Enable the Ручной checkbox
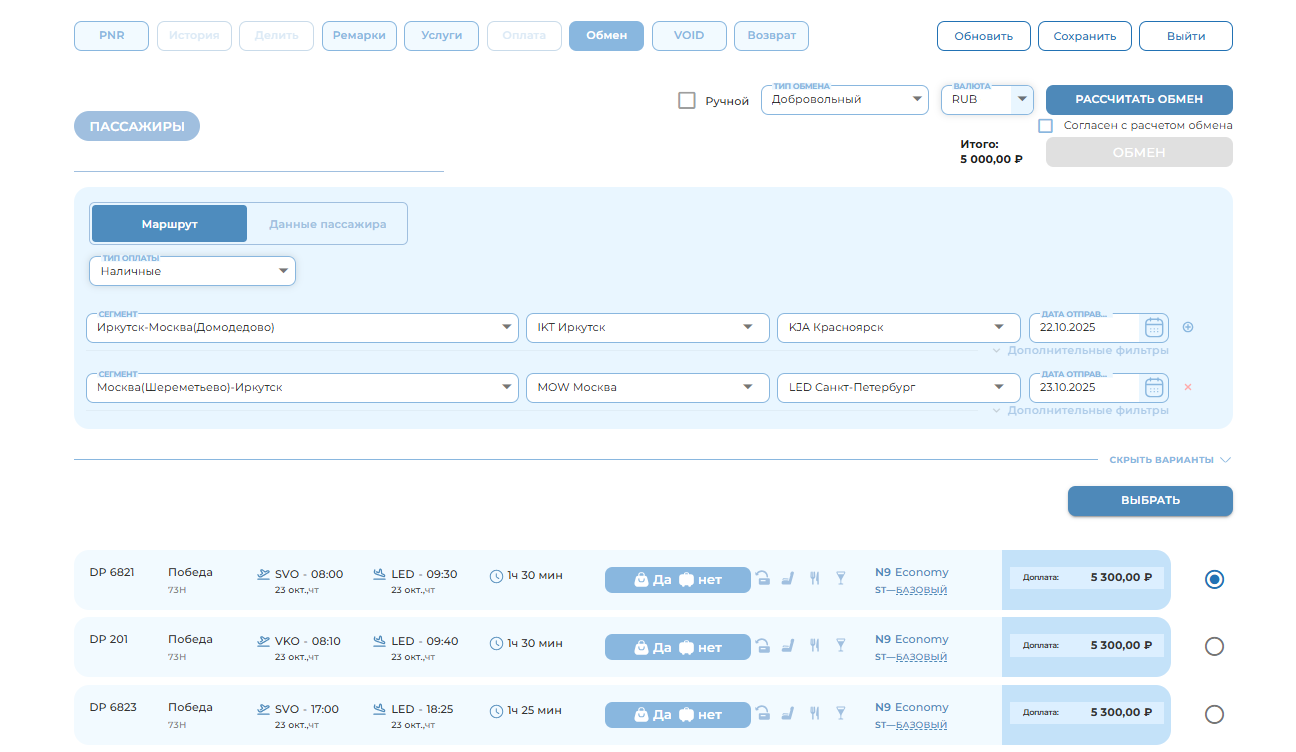The height and width of the screenshot is (752, 1296). 687,100
